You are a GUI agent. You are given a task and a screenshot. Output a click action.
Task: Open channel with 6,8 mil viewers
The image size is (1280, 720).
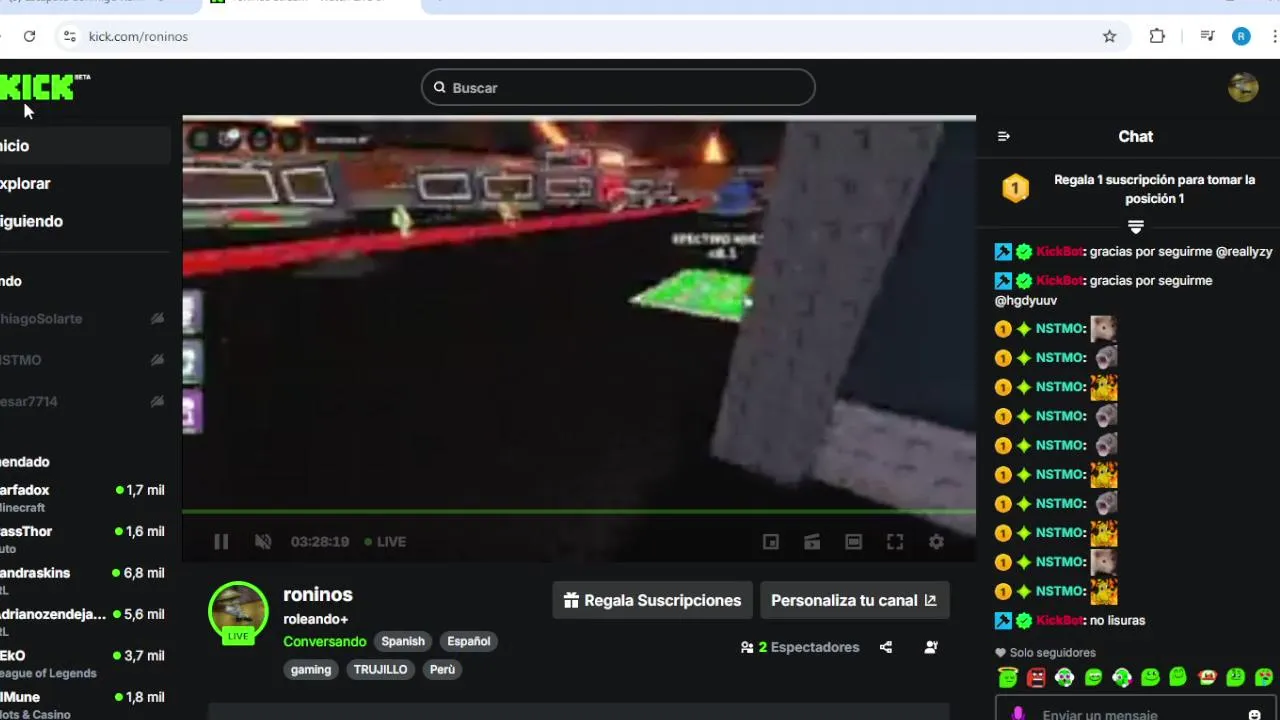[85, 581]
